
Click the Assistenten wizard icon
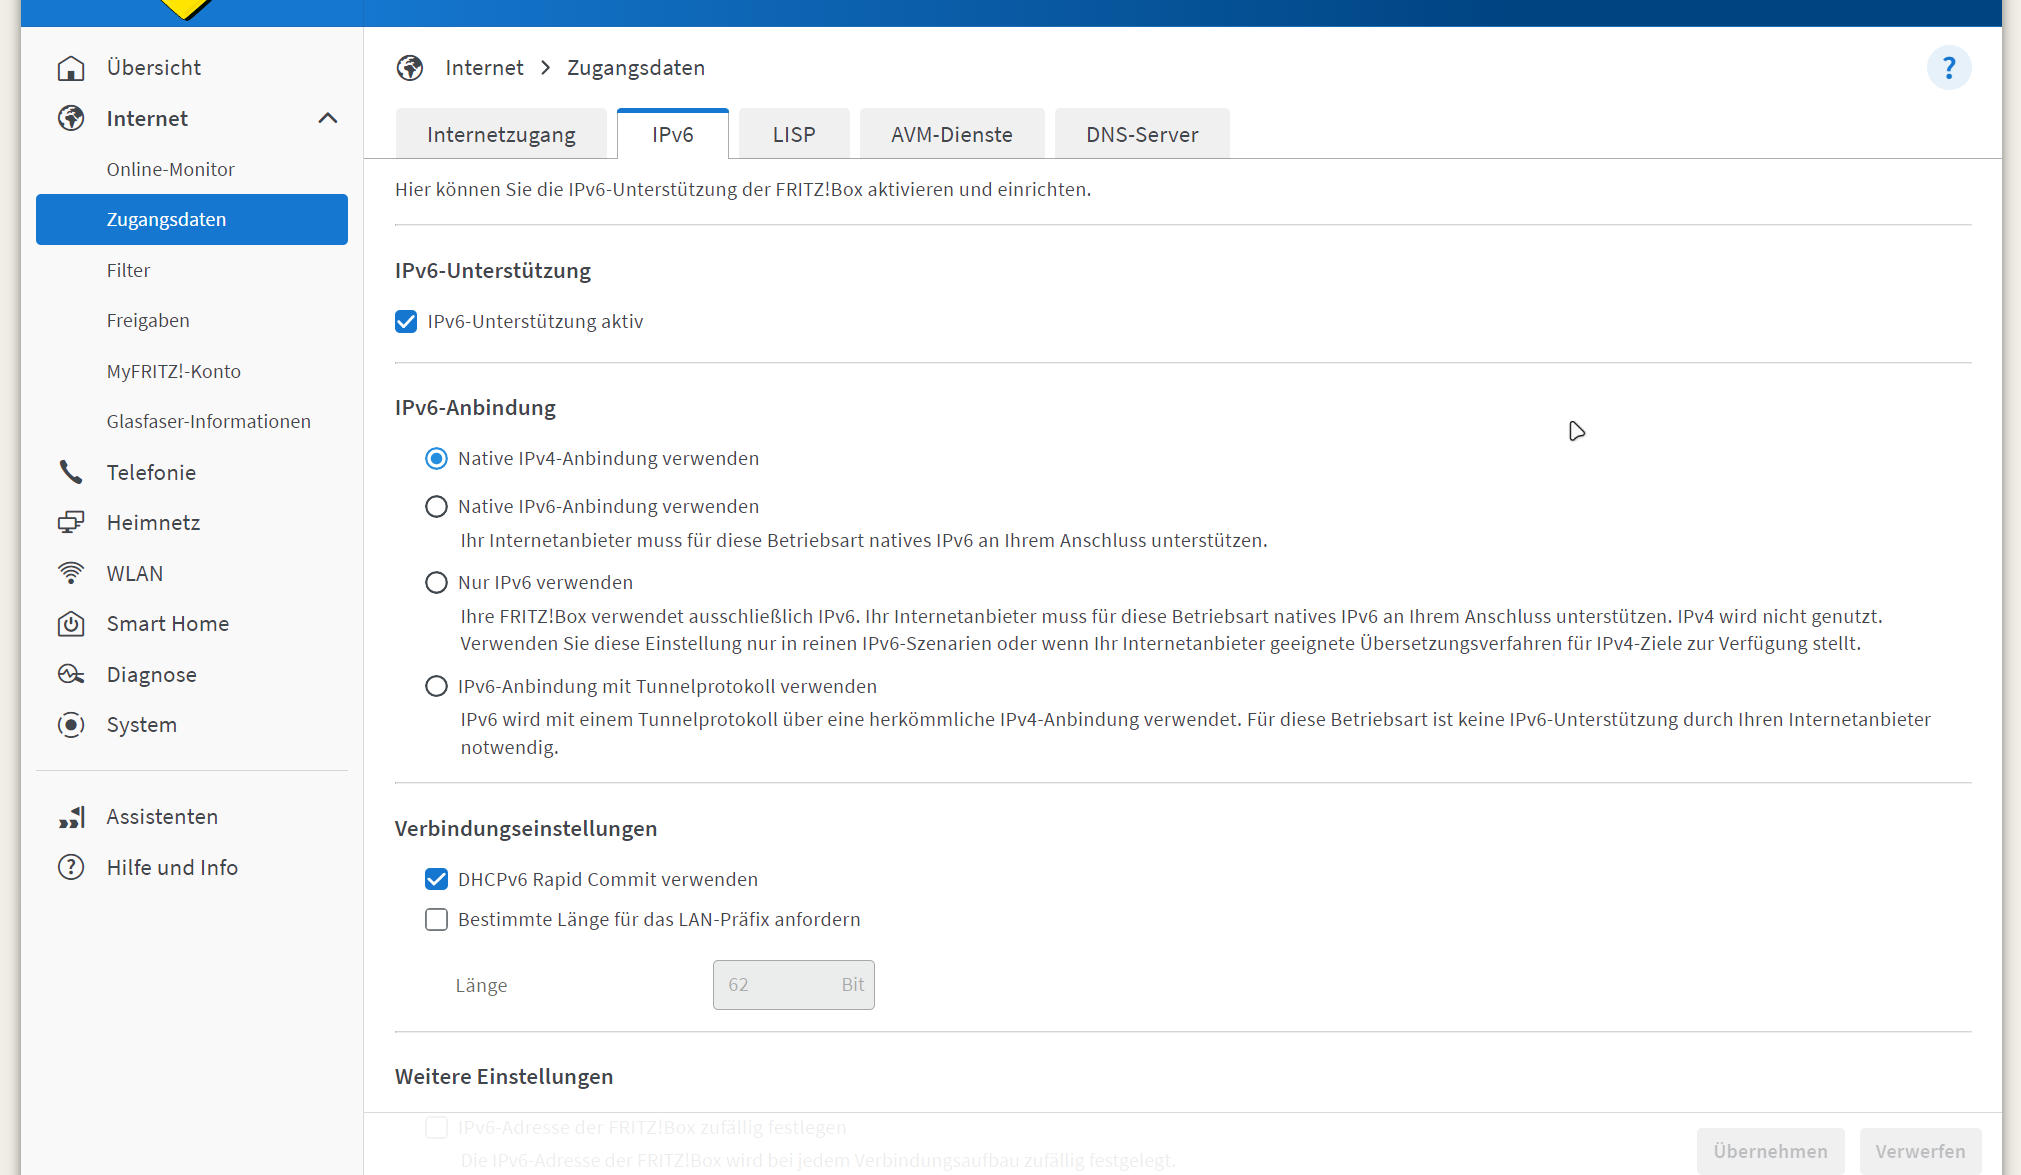(71, 817)
